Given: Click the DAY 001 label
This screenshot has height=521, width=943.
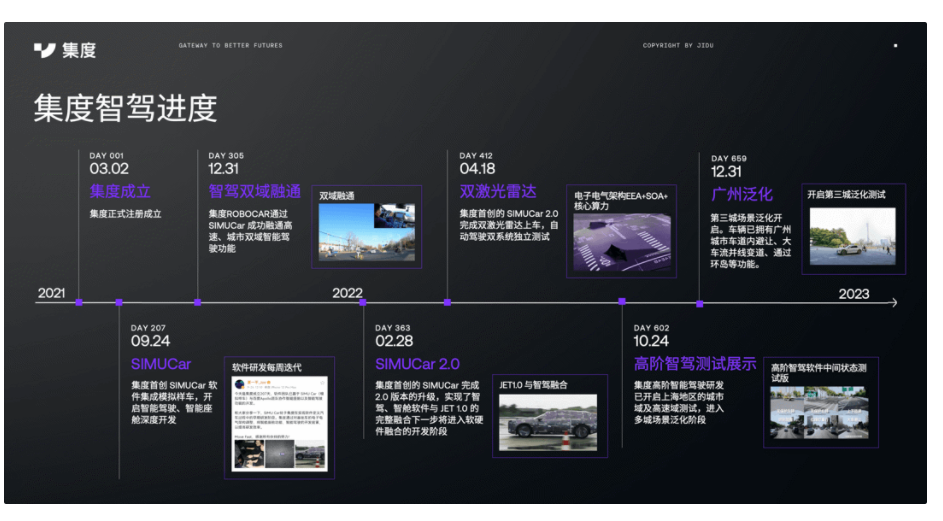Looking at the screenshot, I should (106, 156).
